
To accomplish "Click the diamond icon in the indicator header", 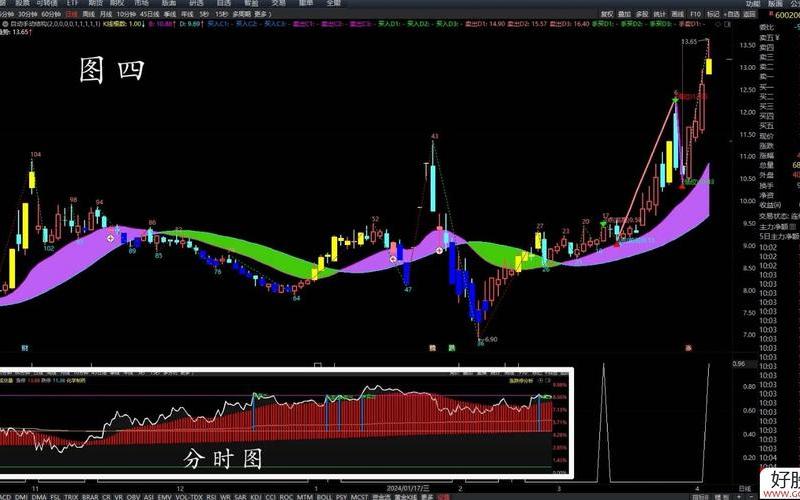I will (718, 24).
